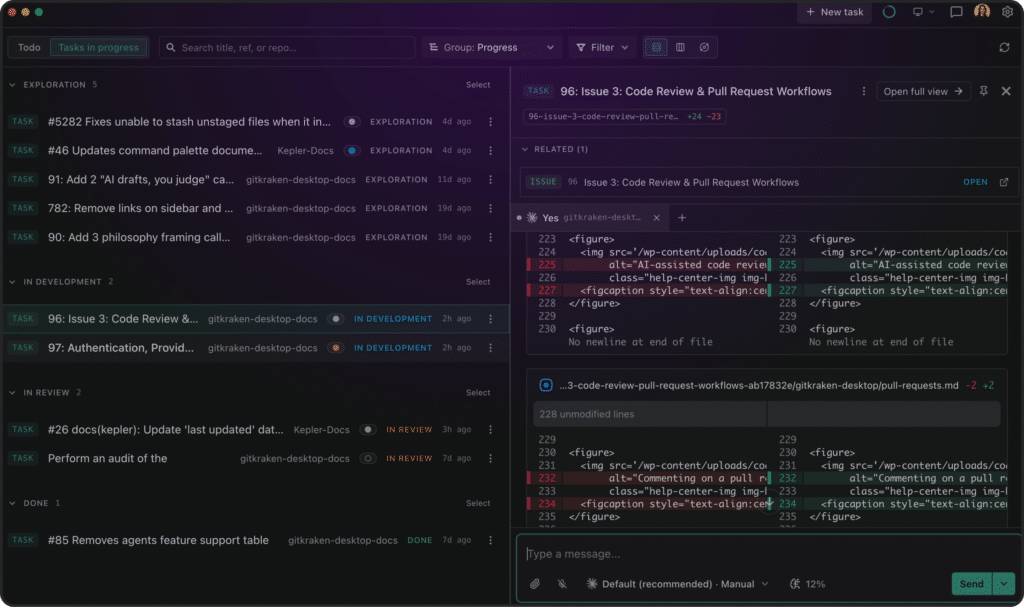Screen dimensions: 1024x607
Task: Open the display monitor dropdown in title bar
Action: (x=923, y=12)
